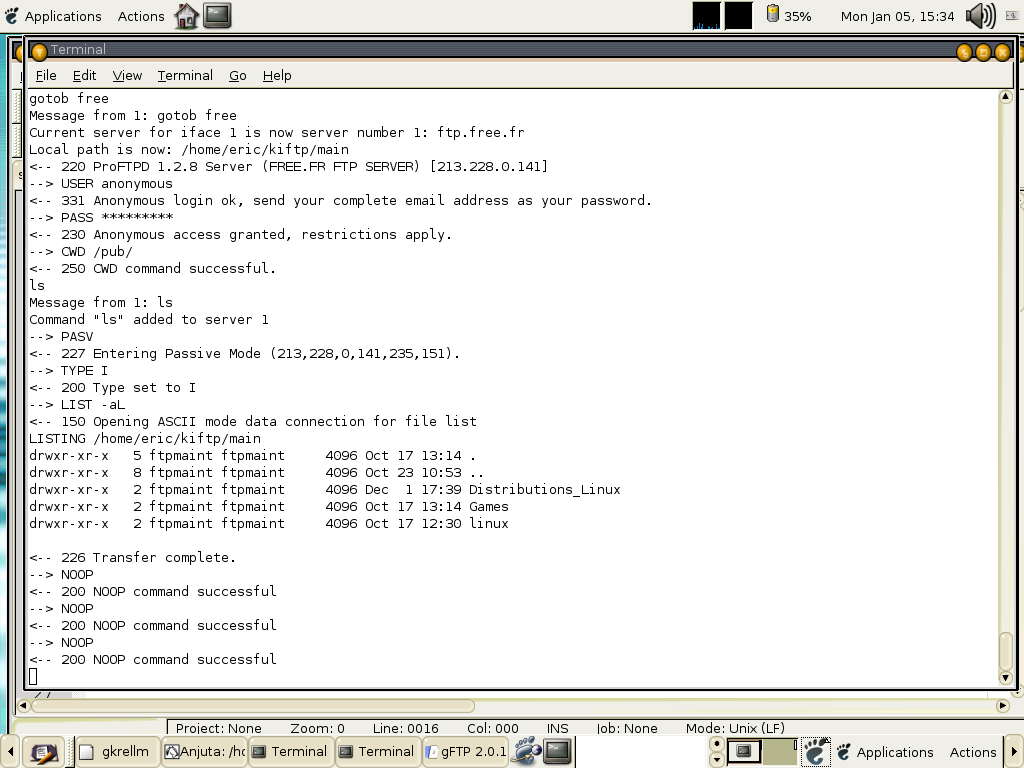
Task: Click the terminal launcher in bottom panel
Action: tap(557, 751)
